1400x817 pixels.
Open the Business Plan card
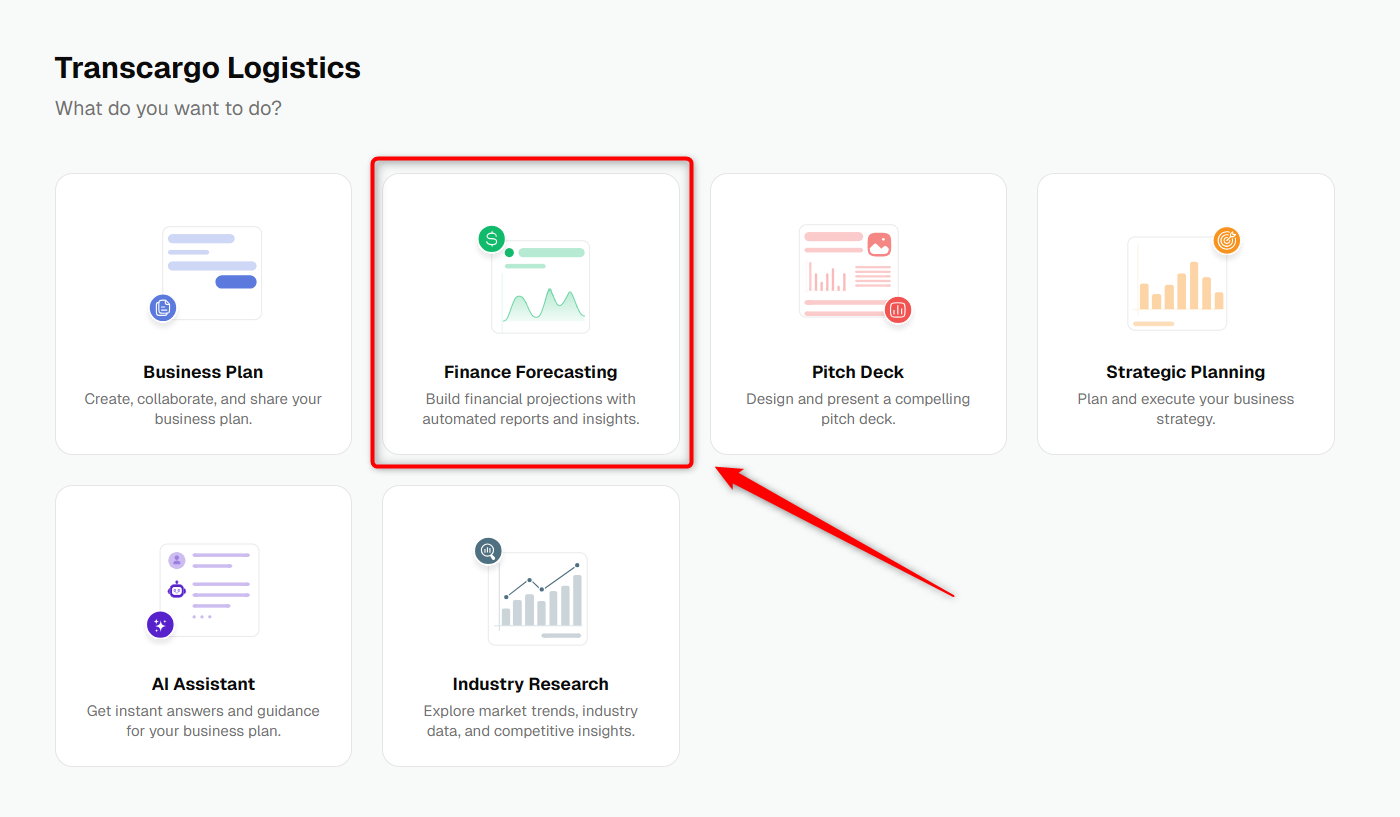point(203,314)
